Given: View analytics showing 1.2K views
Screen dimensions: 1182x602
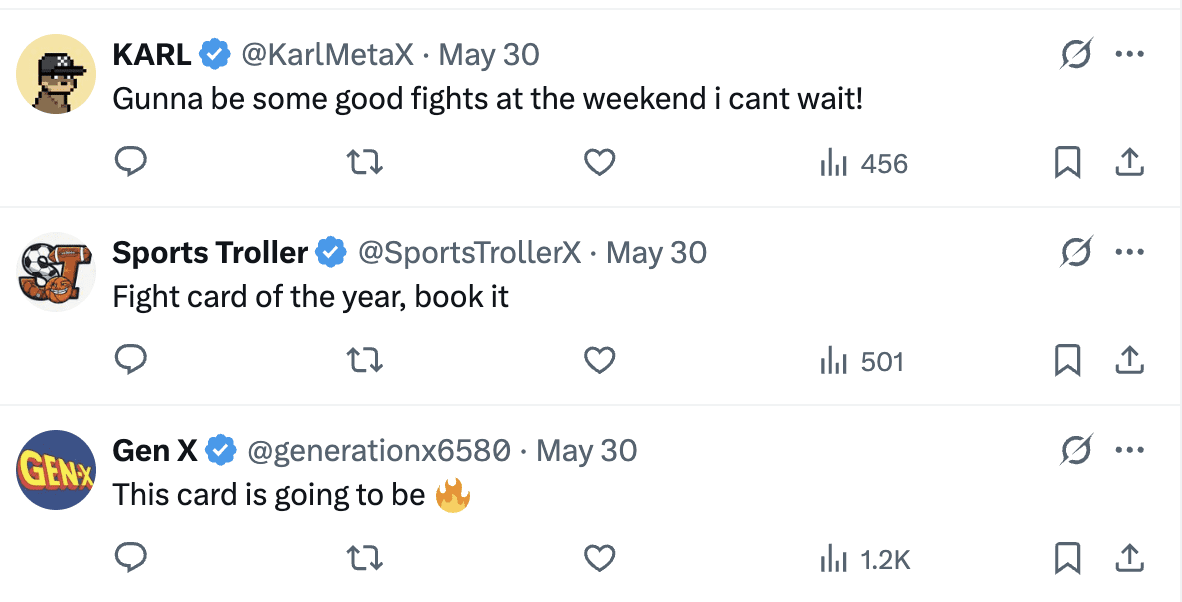Looking at the screenshot, I should pos(865,558).
